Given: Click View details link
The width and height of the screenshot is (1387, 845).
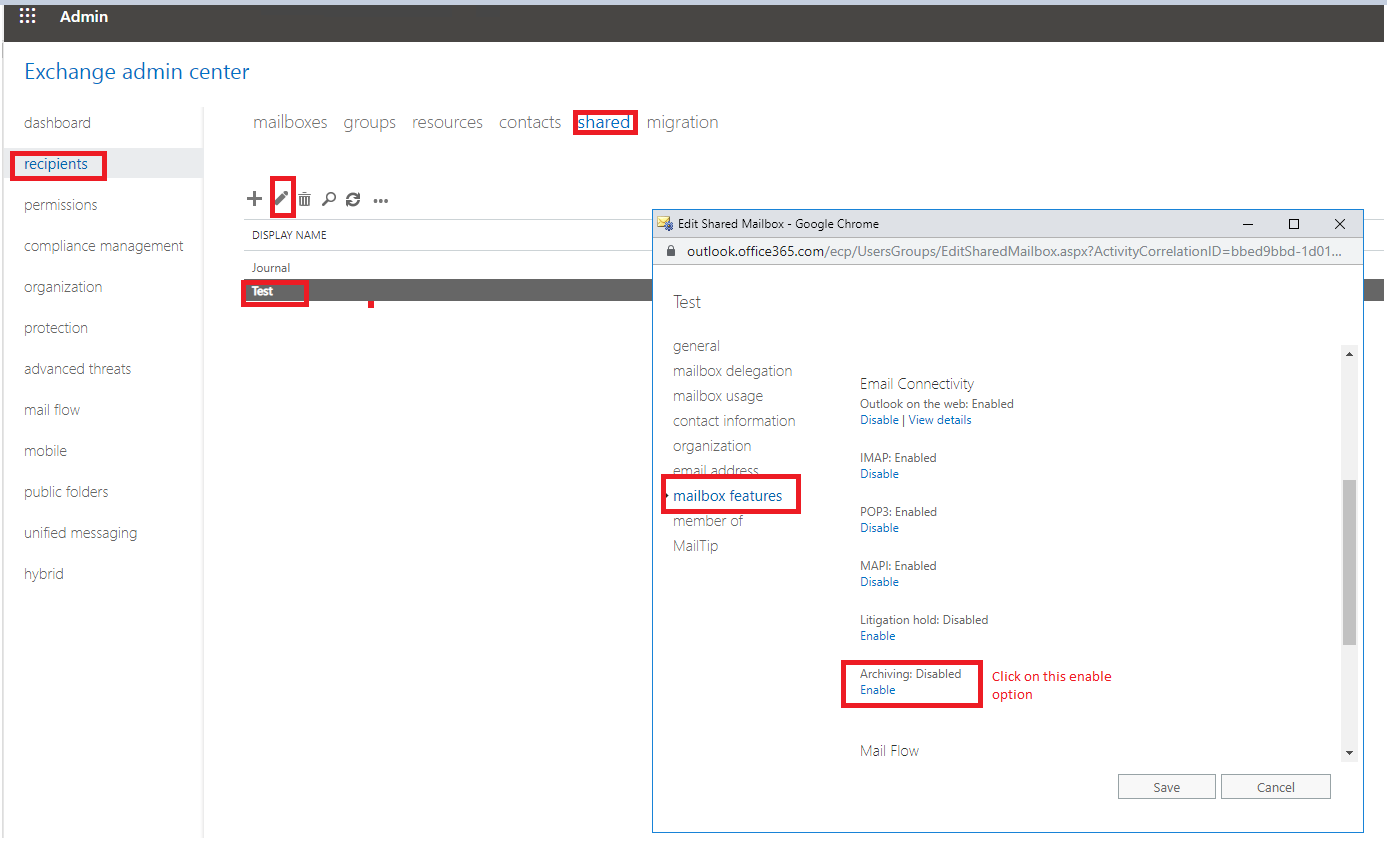Looking at the screenshot, I should pos(940,420).
